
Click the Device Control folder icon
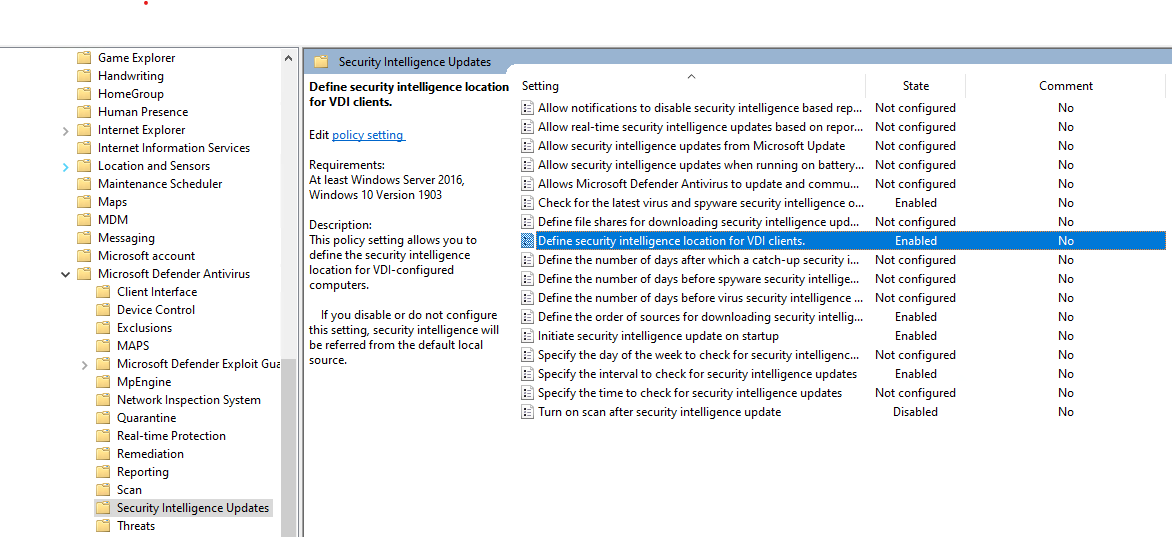(x=103, y=310)
